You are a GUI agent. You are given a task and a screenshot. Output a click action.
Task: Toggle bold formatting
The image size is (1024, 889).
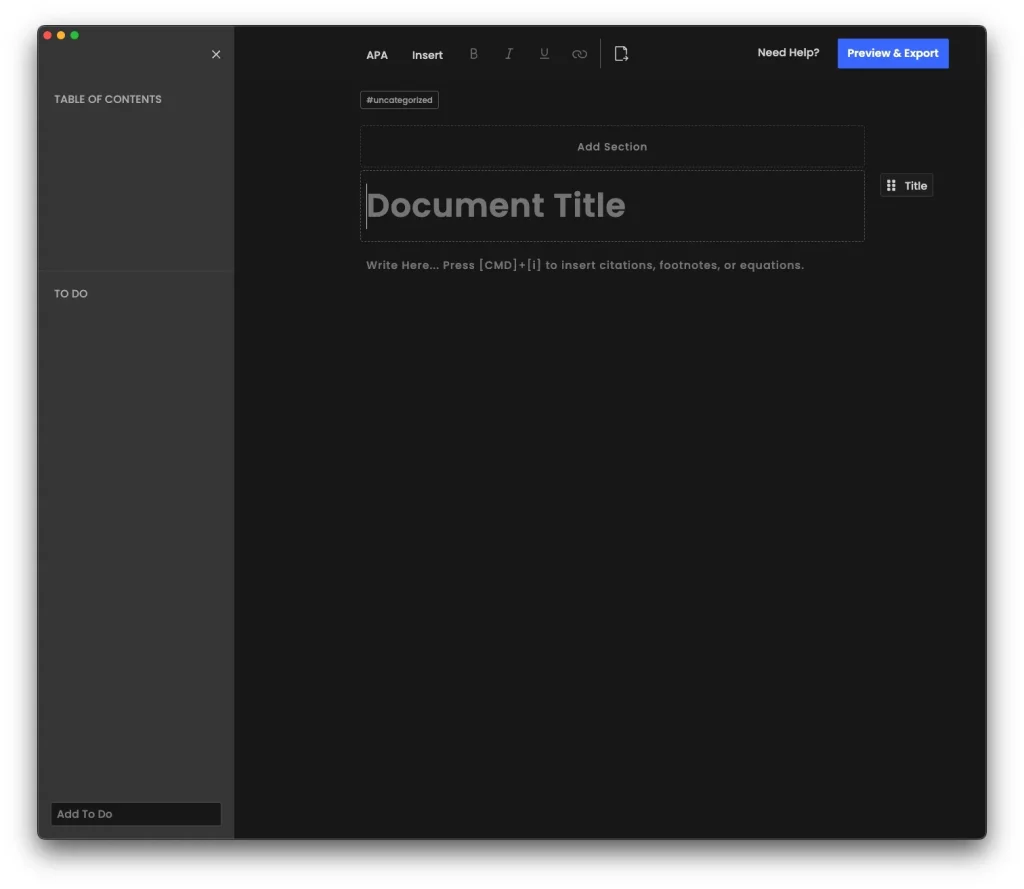coord(474,54)
